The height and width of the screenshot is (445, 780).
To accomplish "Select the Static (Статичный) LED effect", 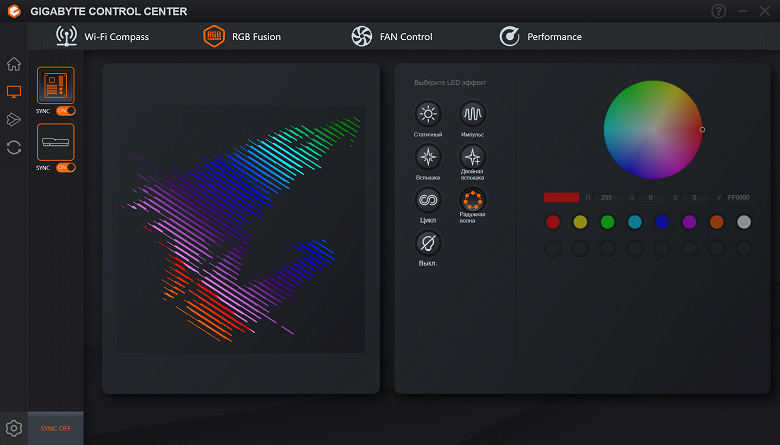I will [428, 114].
